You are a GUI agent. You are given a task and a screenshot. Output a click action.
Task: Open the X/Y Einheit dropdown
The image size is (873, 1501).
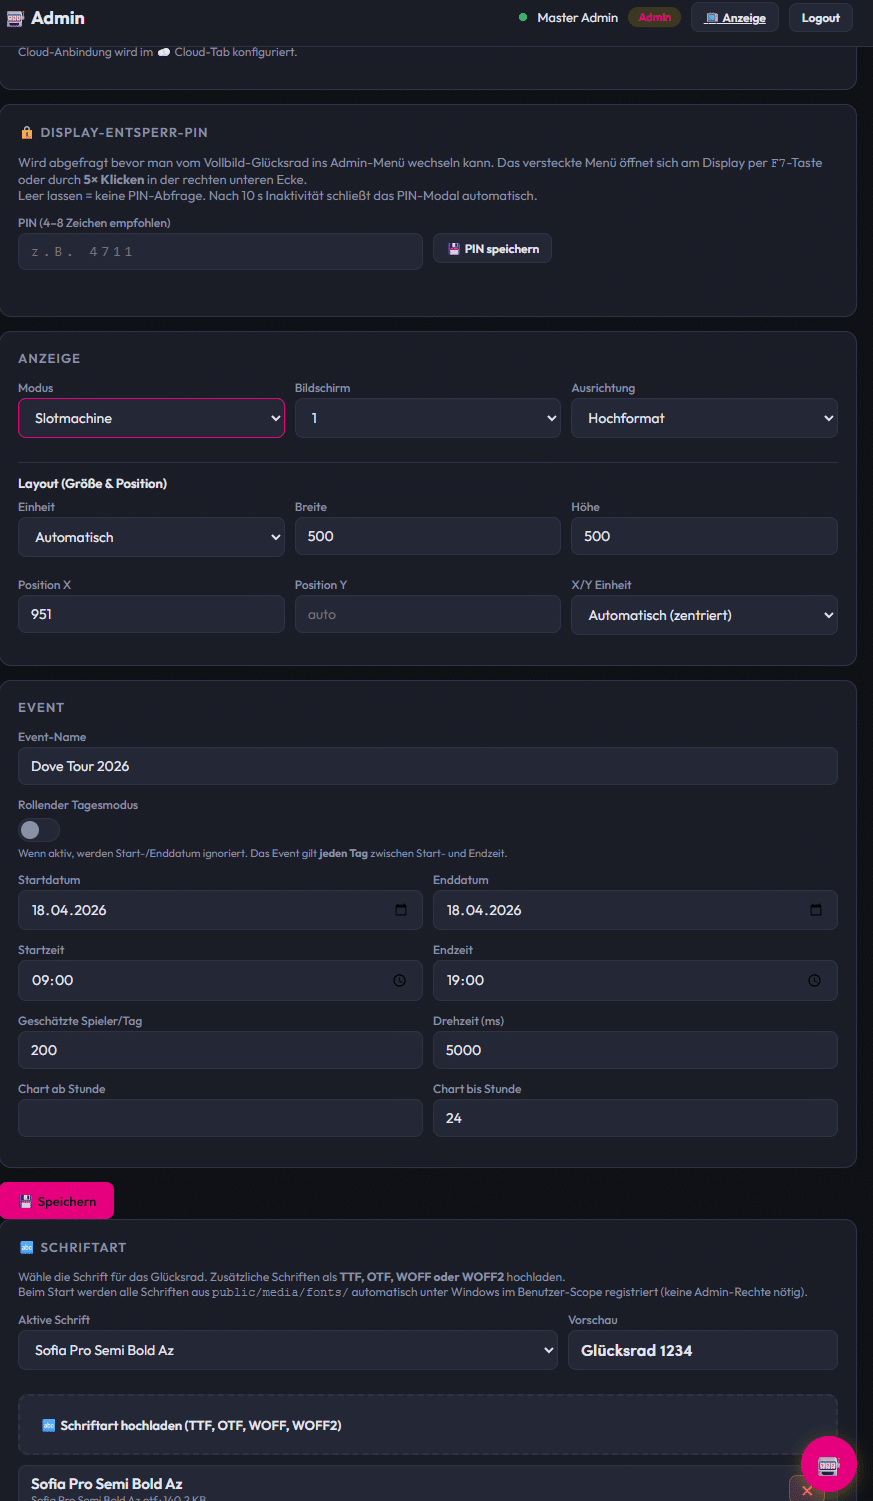[704, 615]
